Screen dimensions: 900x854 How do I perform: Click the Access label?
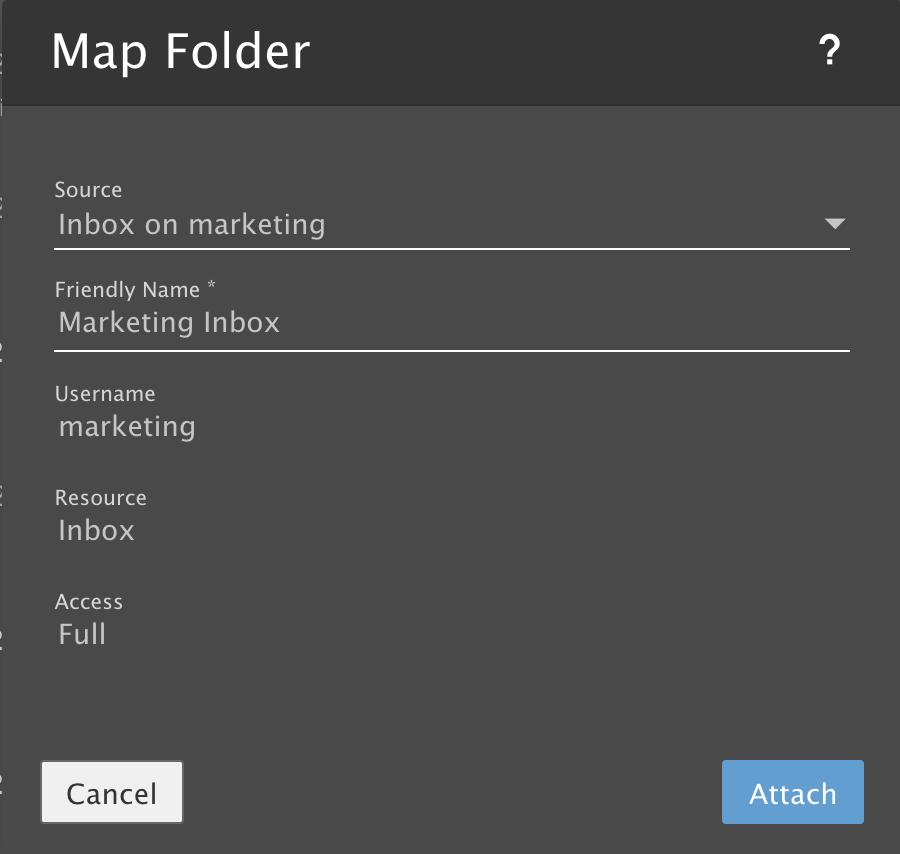coord(89,602)
